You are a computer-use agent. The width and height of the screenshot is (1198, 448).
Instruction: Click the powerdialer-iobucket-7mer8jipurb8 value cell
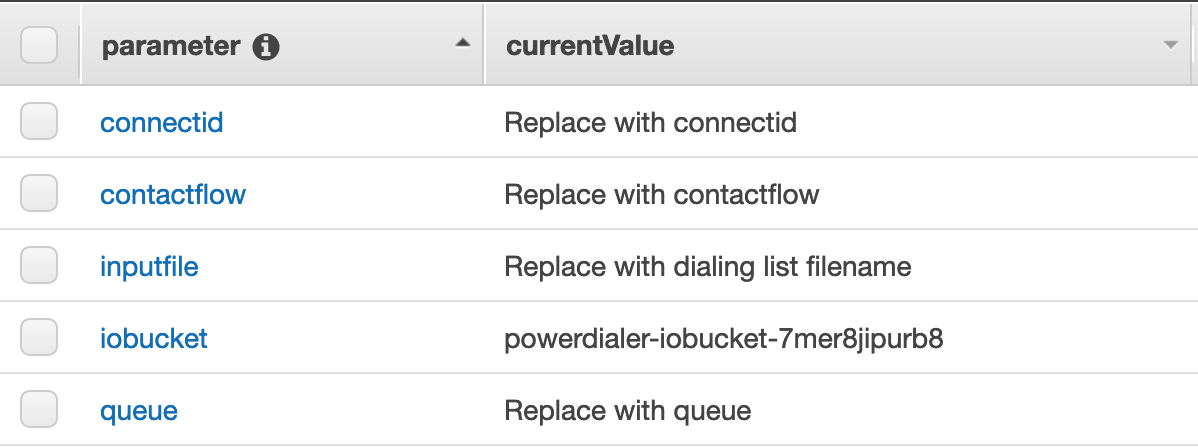pyautogui.click(x=724, y=338)
